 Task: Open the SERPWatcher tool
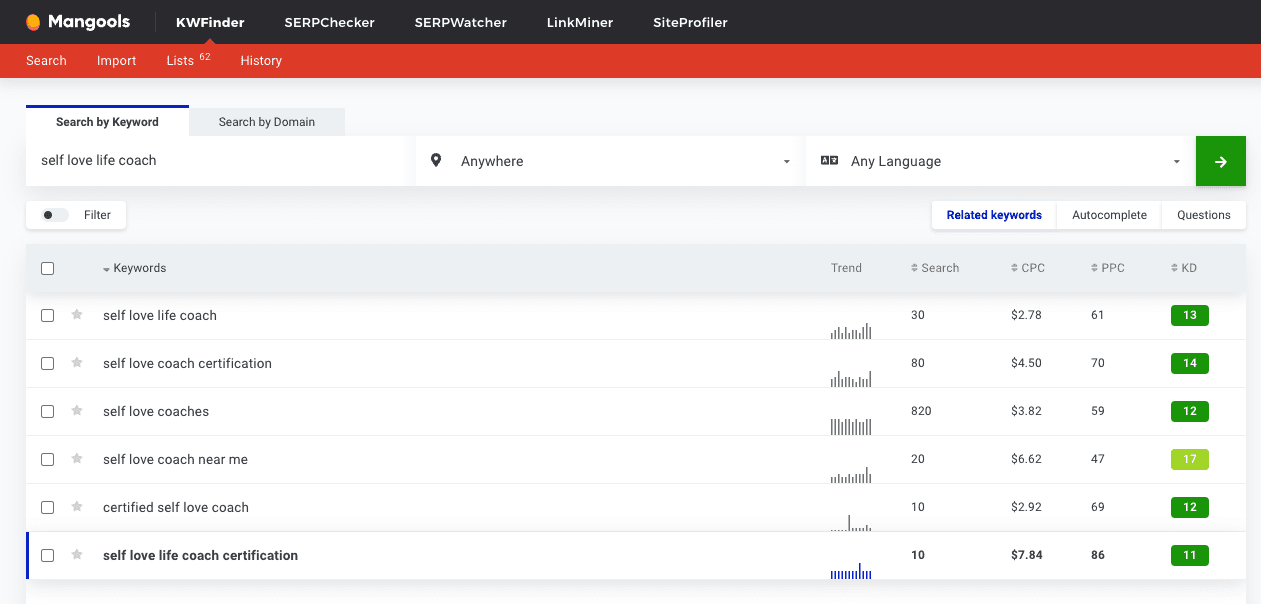(x=460, y=22)
